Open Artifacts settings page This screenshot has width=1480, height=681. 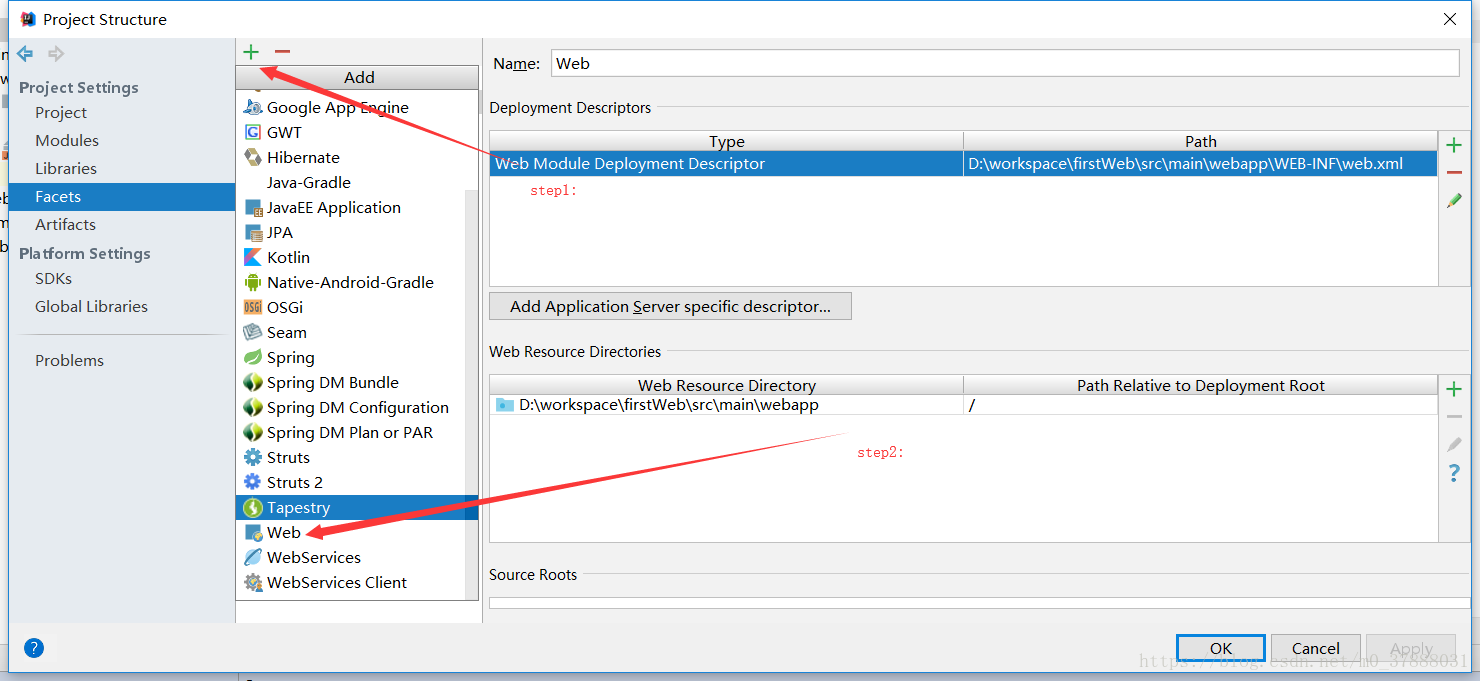coord(121,224)
